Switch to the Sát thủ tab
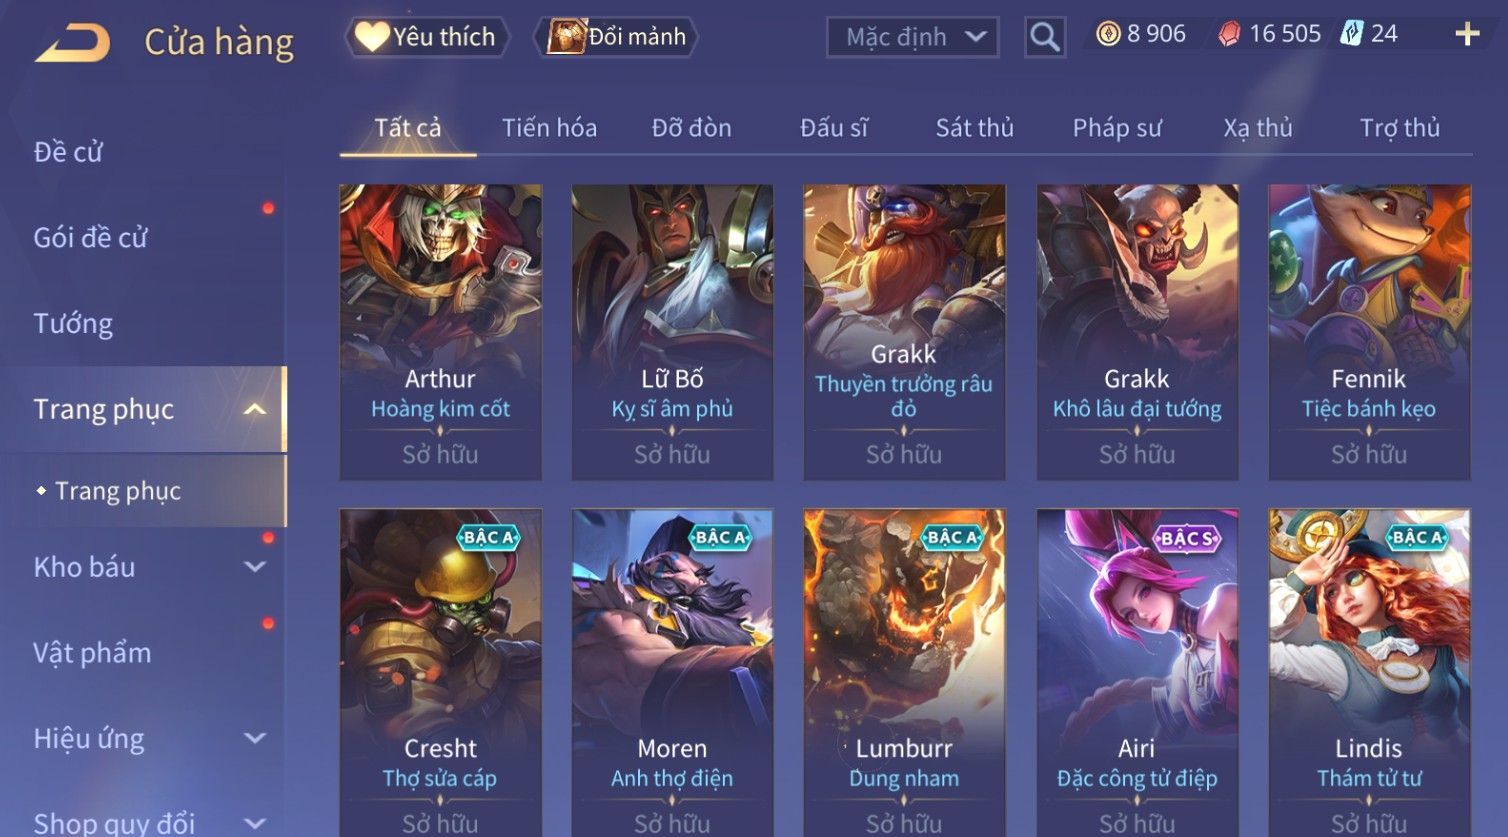Image resolution: width=1508 pixels, height=837 pixels. 974,128
